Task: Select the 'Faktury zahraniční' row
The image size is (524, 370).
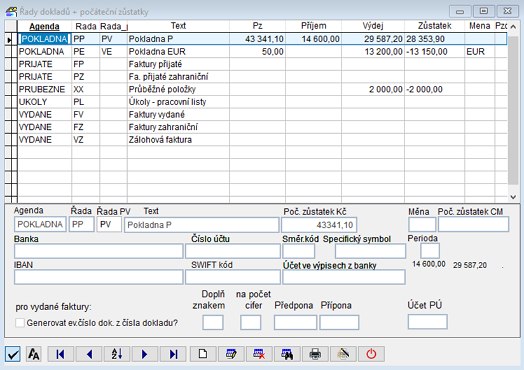Action: pos(262,127)
